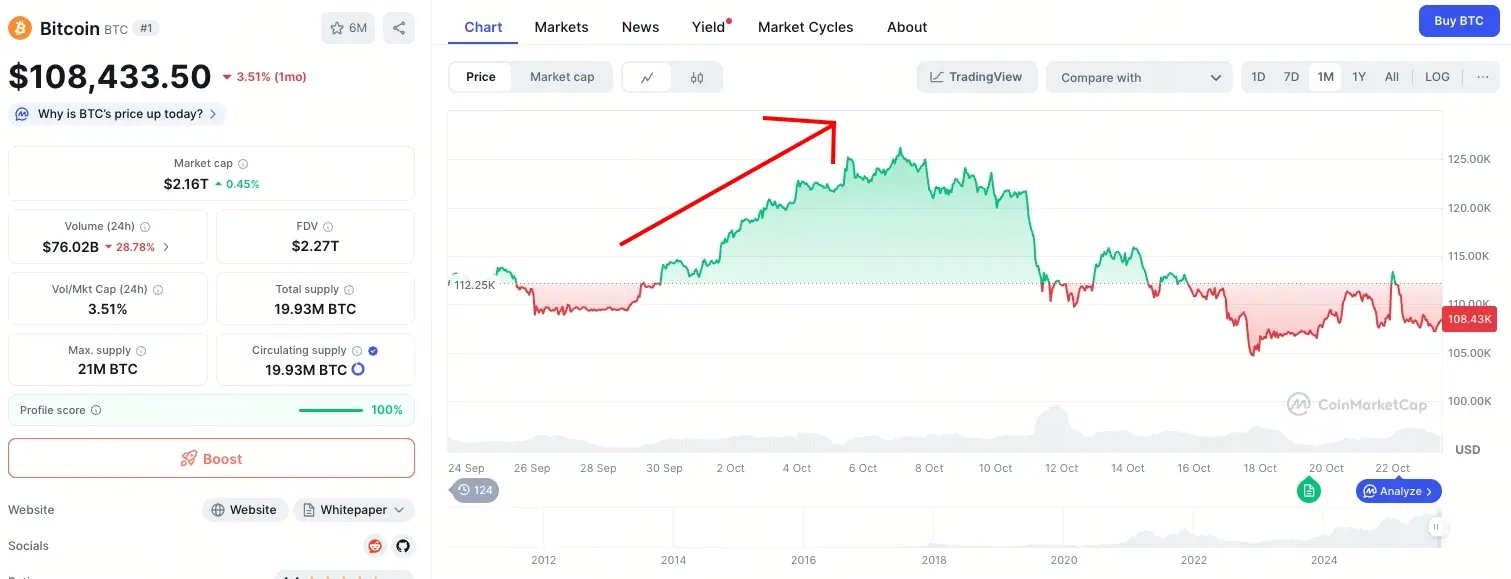Open the Markets tab
The height and width of the screenshot is (579, 1511).
click(x=561, y=27)
